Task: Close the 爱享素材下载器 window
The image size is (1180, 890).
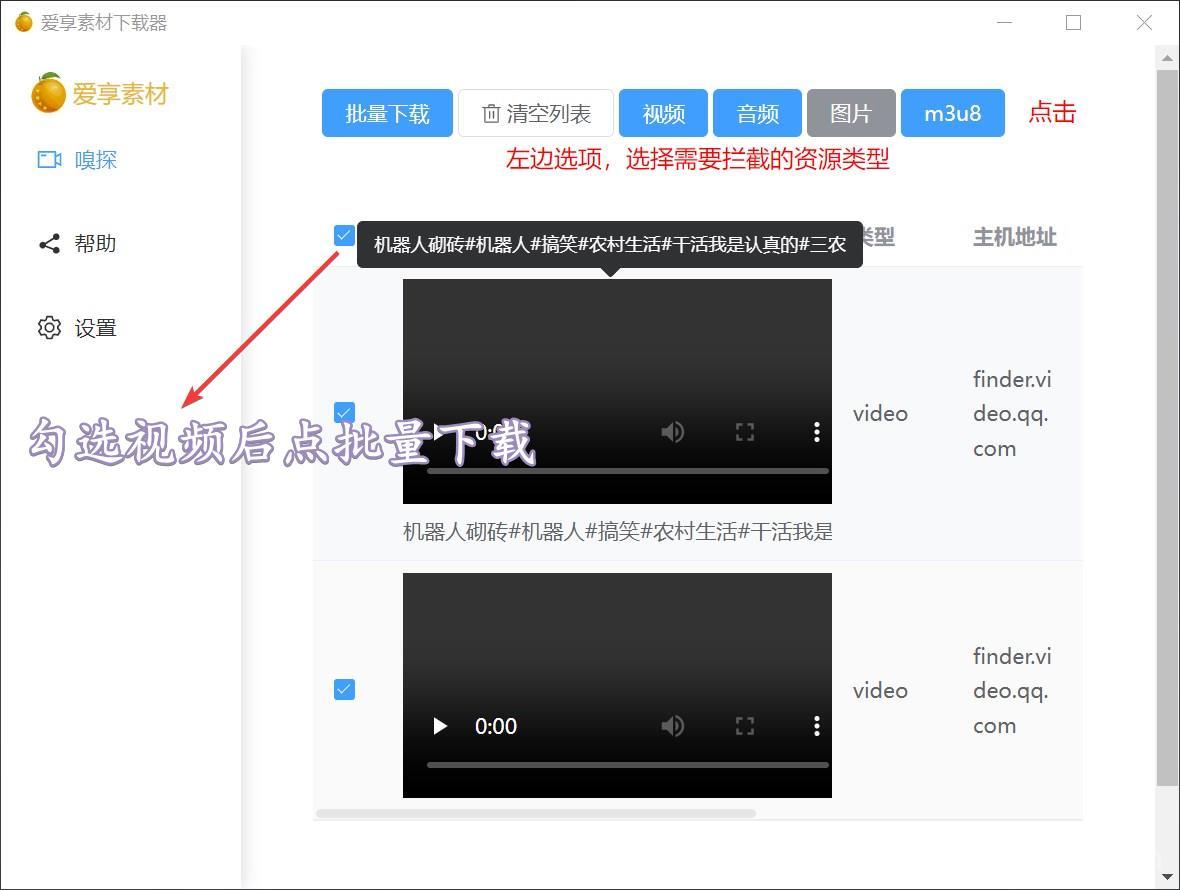Action: point(1144,23)
